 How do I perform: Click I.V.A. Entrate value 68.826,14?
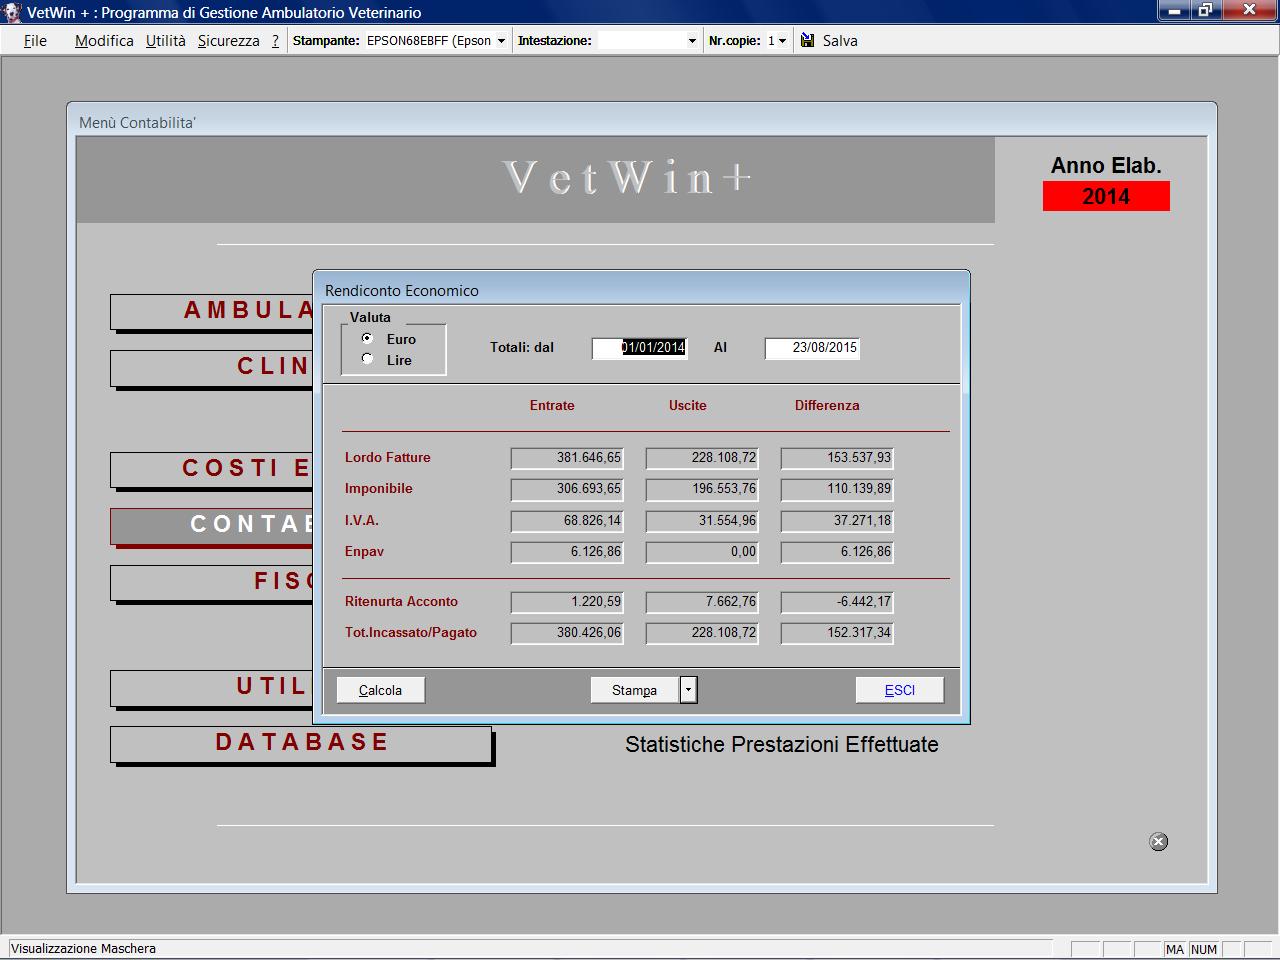coord(567,521)
